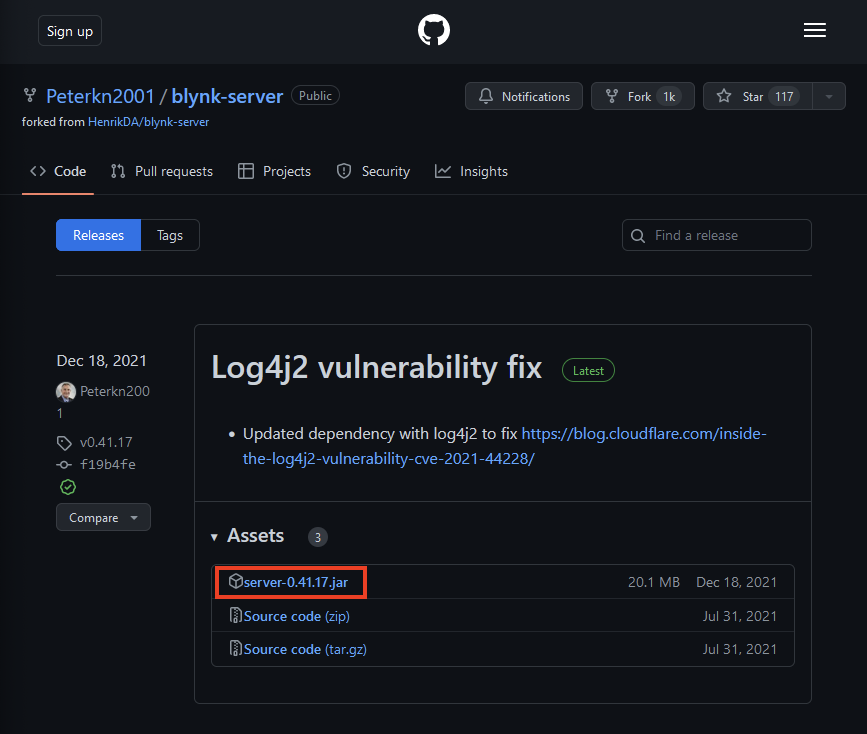Viewport: 867px width, 734px height.
Task: Open the Cloudflare blog log4j2 link
Action: tap(504, 446)
